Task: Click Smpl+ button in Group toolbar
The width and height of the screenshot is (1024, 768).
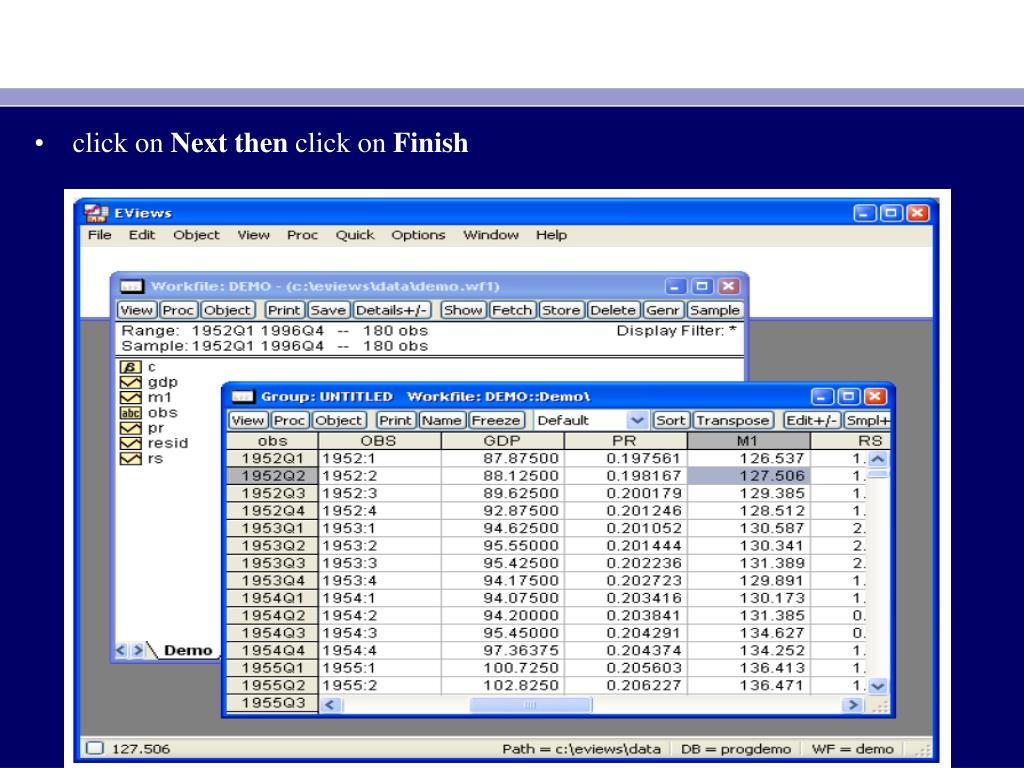Action: [x=867, y=421]
